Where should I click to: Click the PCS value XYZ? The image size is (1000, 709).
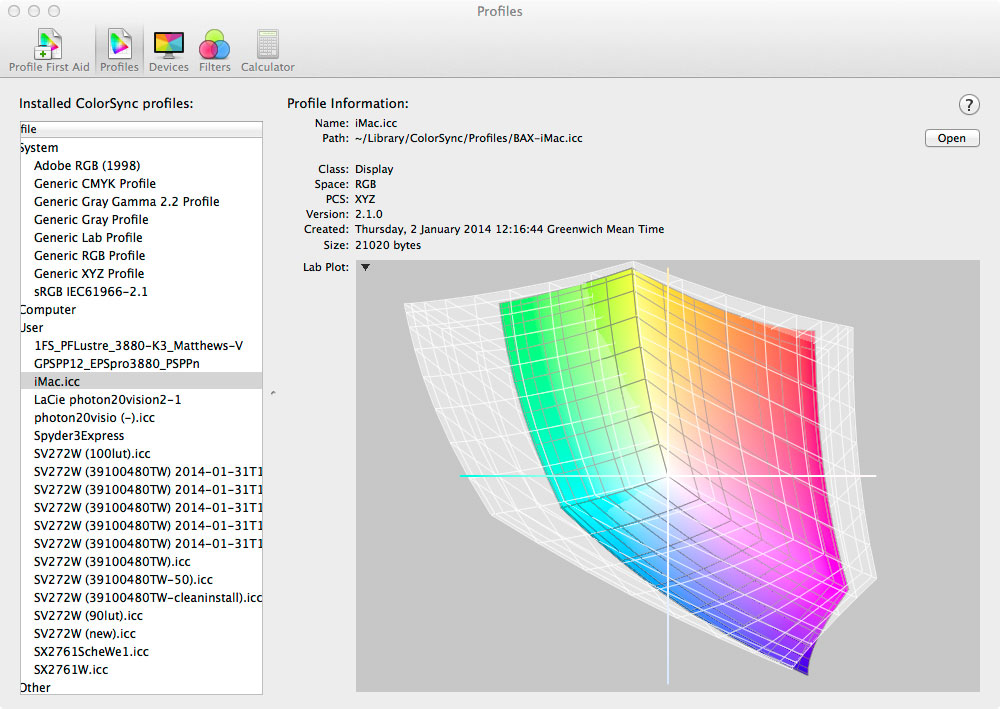pyautogui.click(x=365, y=199)
